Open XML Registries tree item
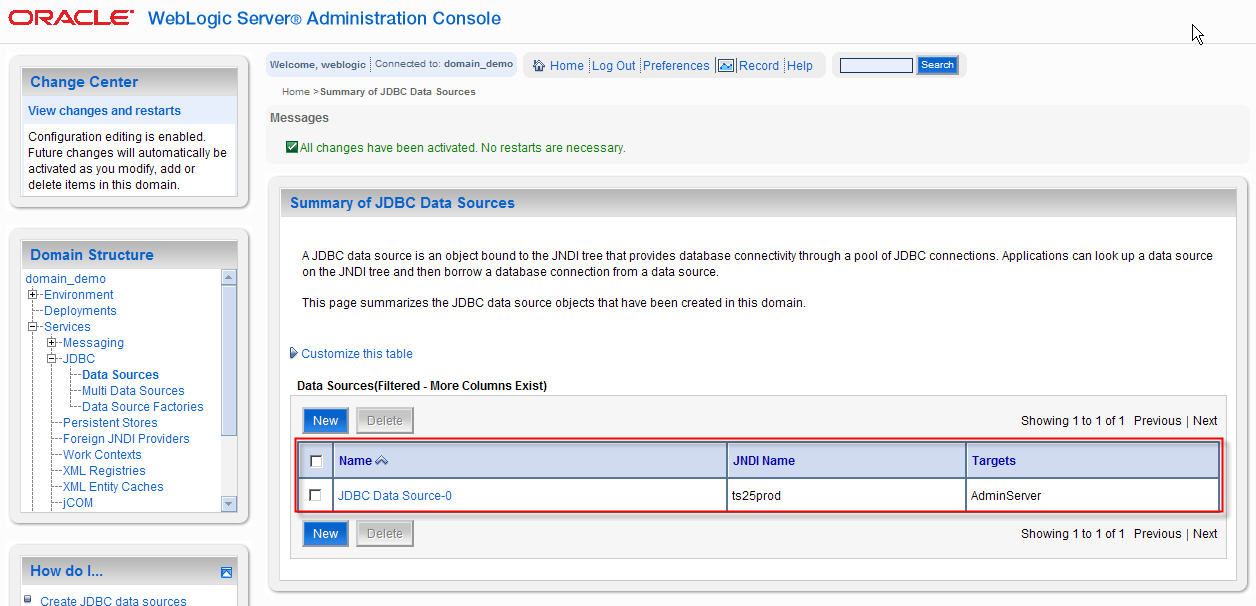 point(104,471)
